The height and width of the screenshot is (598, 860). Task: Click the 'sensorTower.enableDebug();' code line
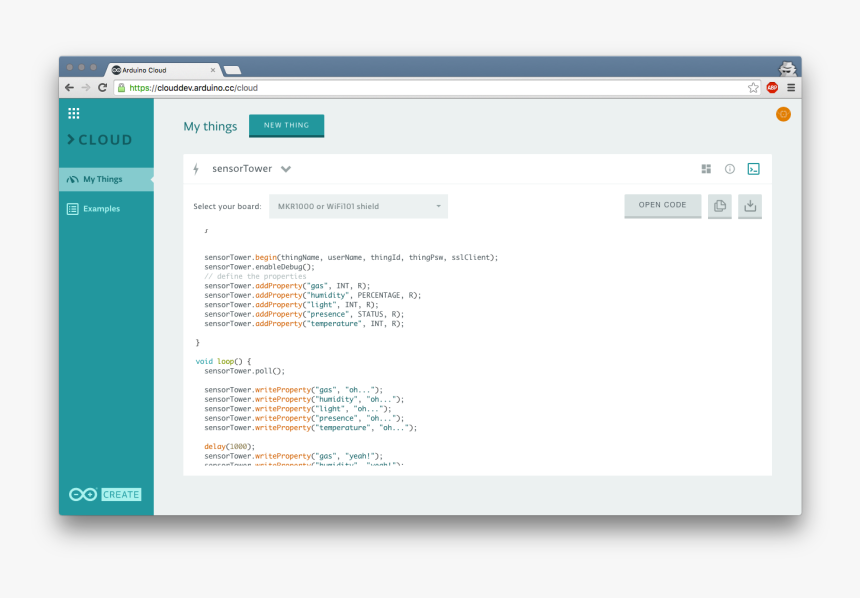(259, 267)
